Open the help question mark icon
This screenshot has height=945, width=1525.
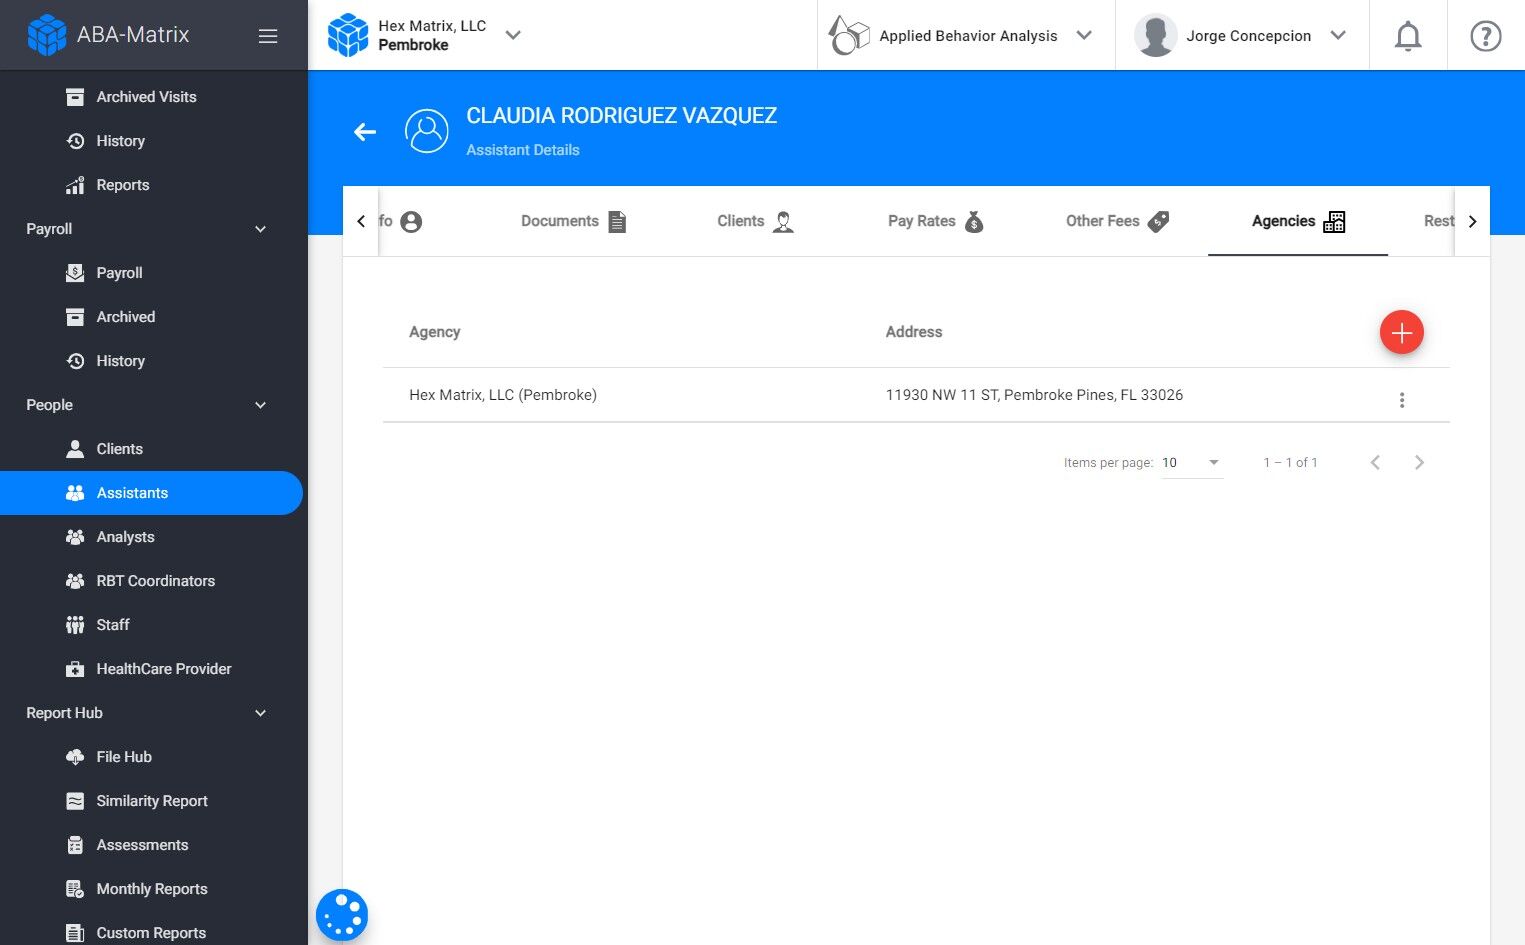(x=1485, y=36)
